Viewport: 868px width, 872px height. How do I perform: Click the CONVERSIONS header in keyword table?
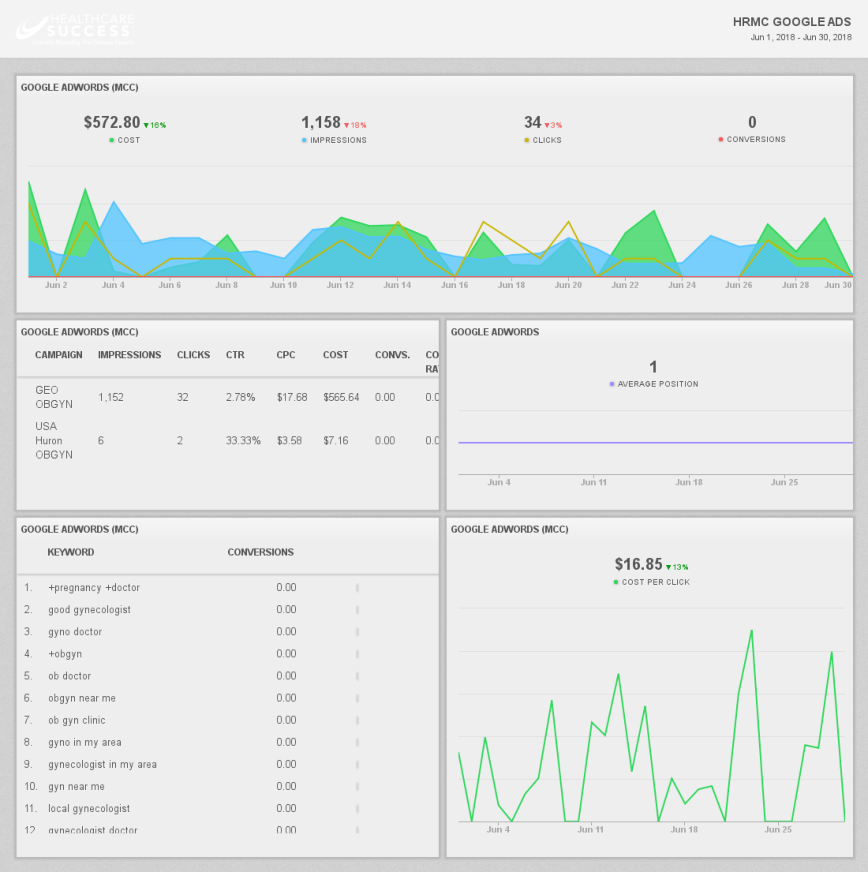[x=260, y=552]
